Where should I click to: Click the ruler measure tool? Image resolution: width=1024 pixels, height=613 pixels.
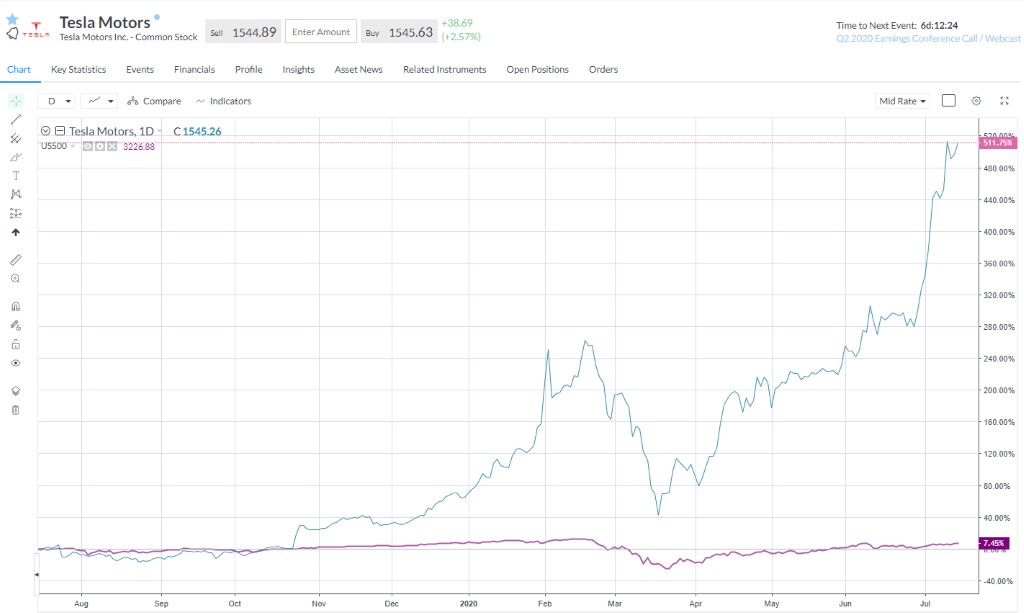pos(15,259)
